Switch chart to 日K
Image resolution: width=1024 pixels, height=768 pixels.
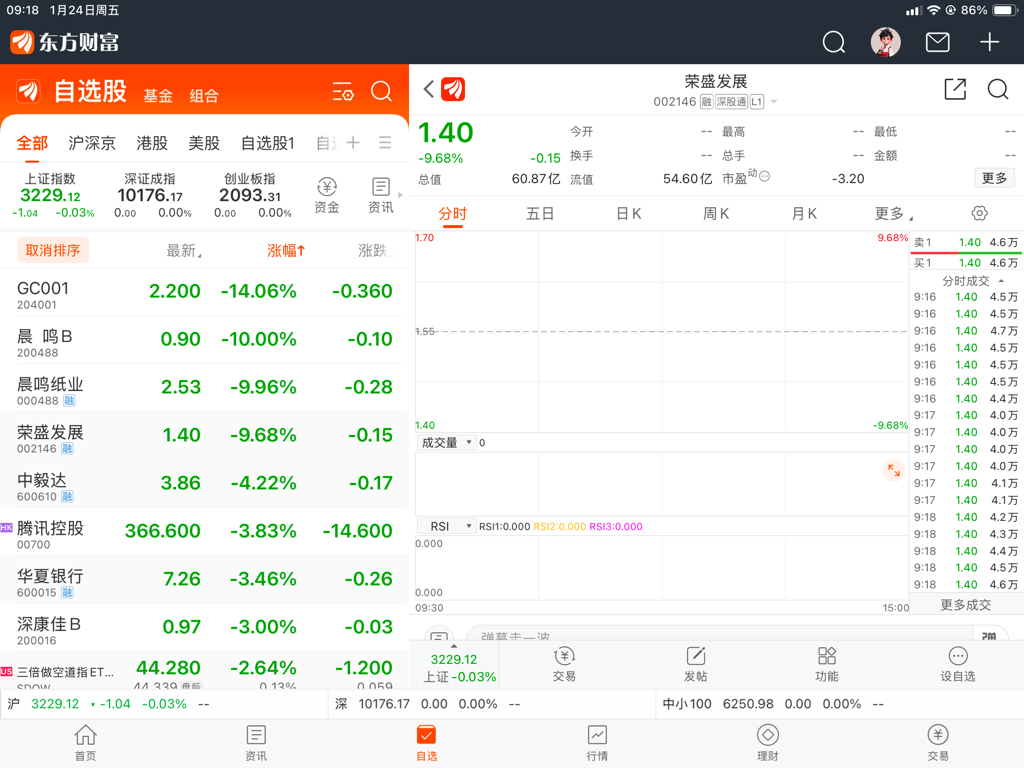(628, 214)
